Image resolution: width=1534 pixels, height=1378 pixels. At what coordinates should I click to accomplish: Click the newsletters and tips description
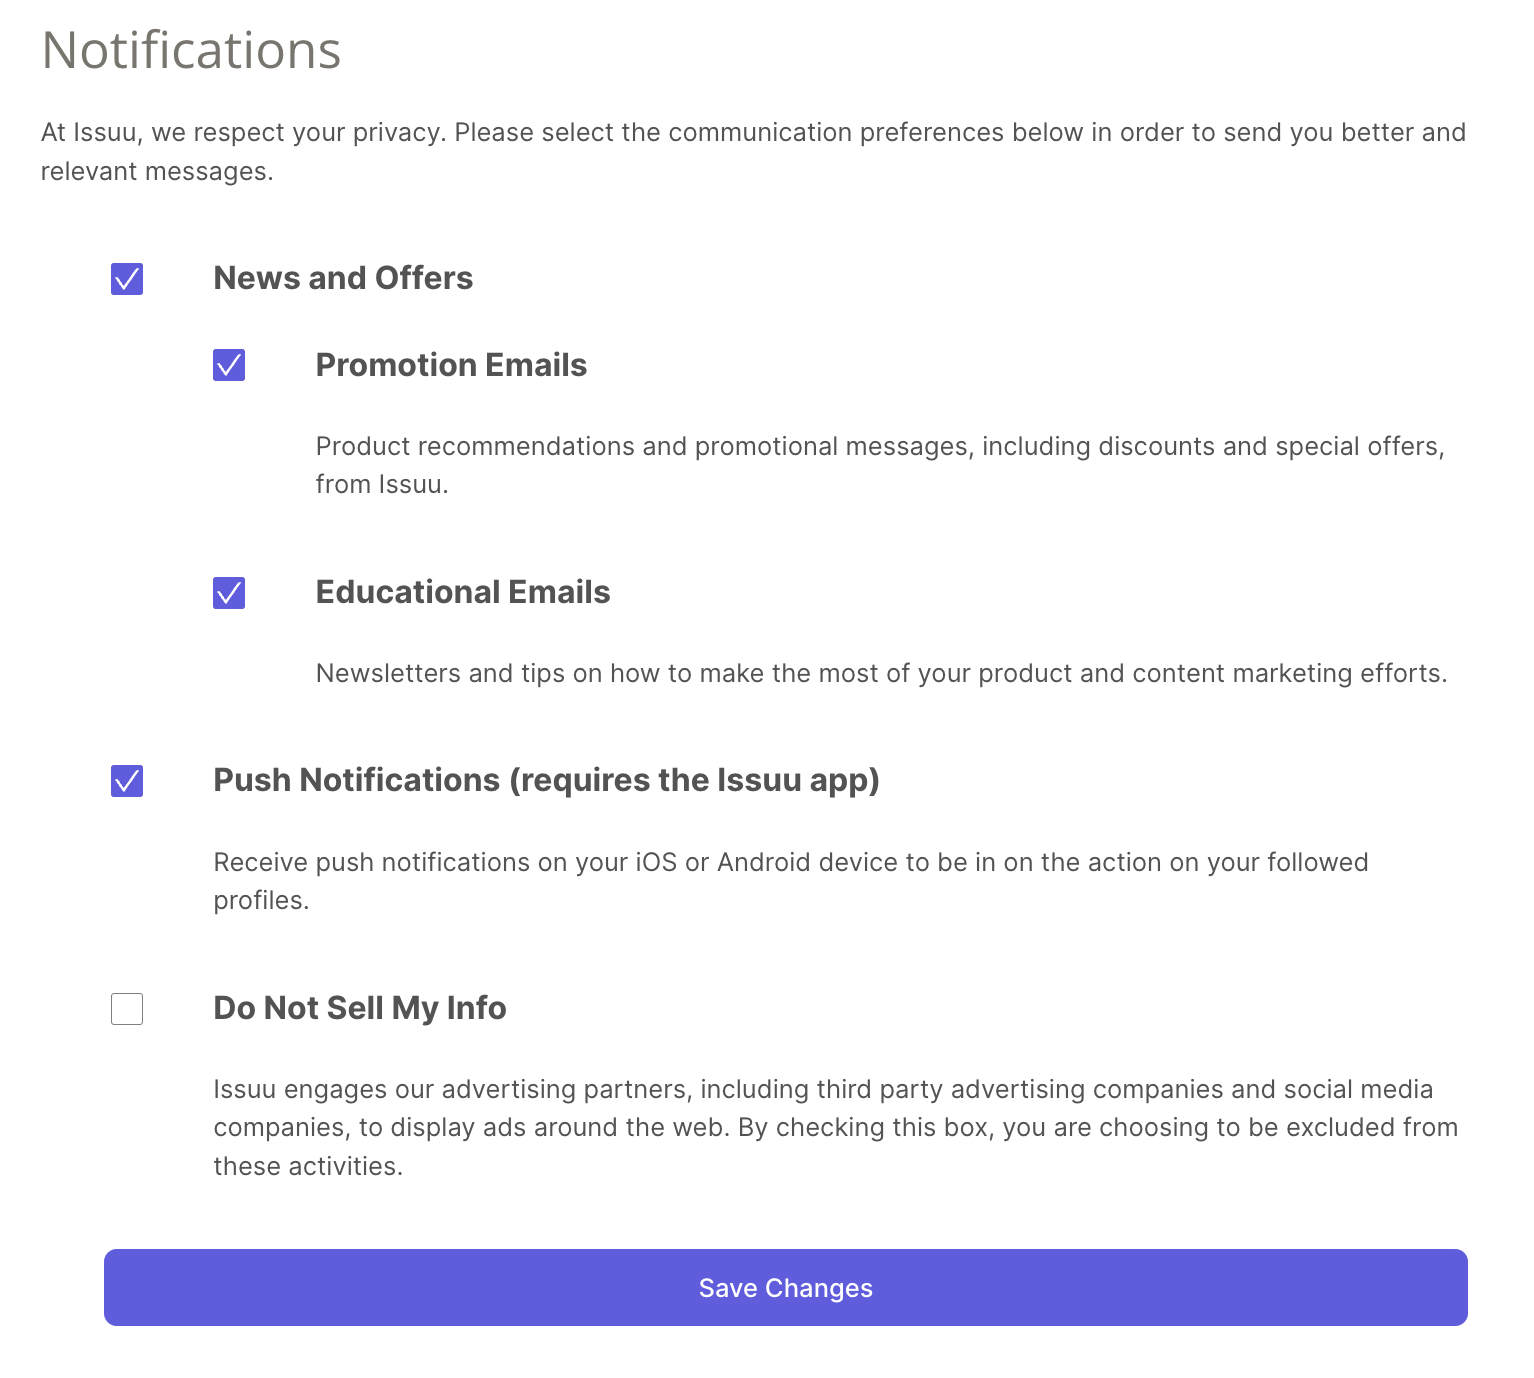point(881,673)
